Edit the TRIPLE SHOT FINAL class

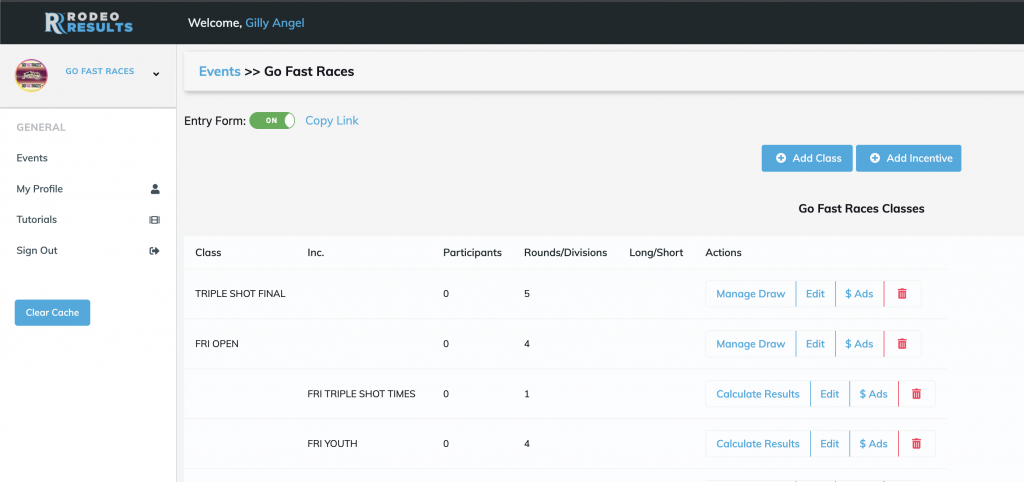pyautogui.click(x=815, y=294)
